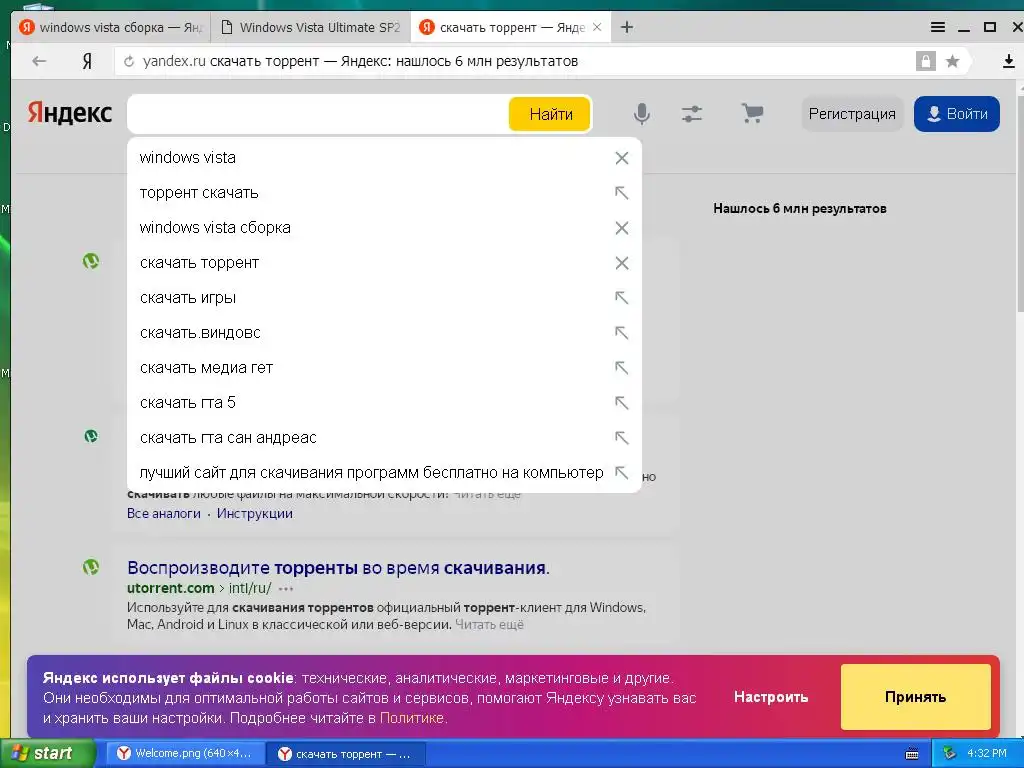Open the three-dot menu after intl/ru/

click(x=286, y=588)
